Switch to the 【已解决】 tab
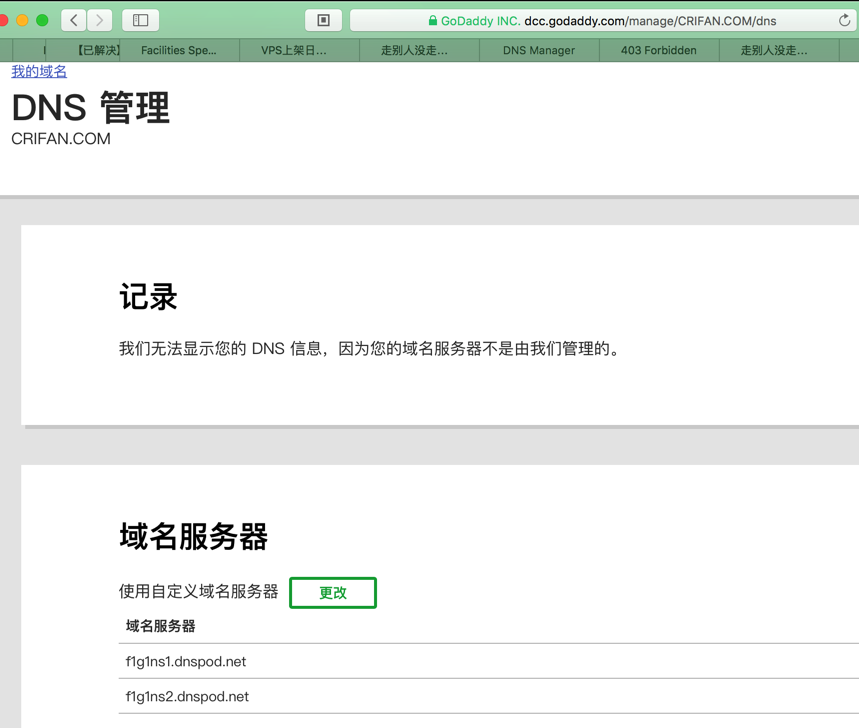The width and height of the screenshot is (859, 728). pyautogui.click(x=83, y=50)
